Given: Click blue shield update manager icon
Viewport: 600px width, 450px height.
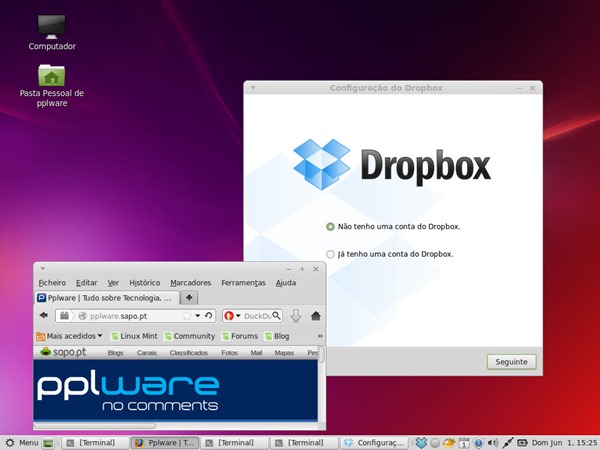Looking at the screenshot, I should pyautogui.click(x=478, y=443).
